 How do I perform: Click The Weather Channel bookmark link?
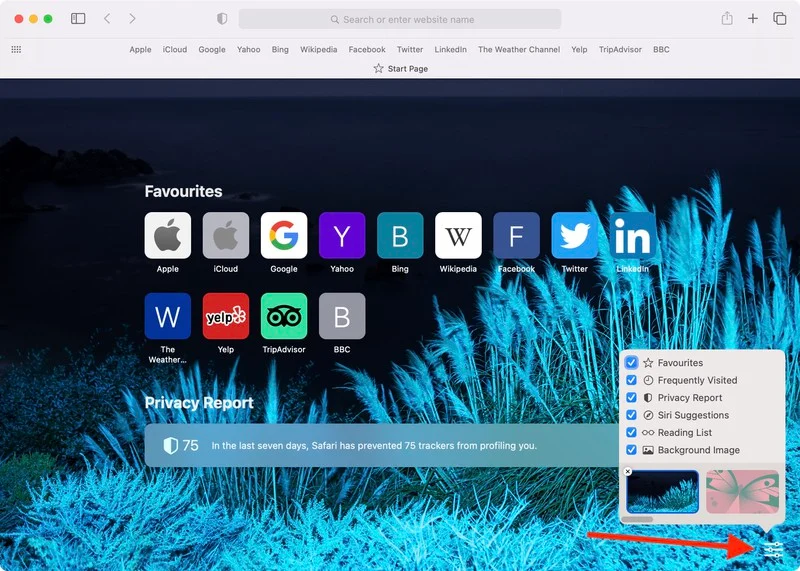518,49
